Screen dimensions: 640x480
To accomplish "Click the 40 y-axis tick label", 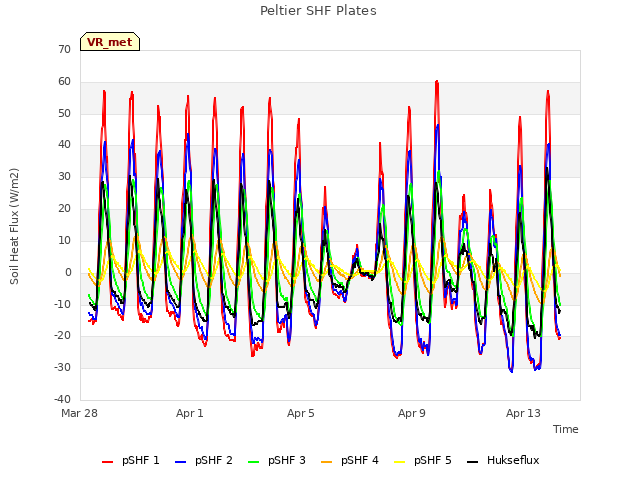I will 64,144.
